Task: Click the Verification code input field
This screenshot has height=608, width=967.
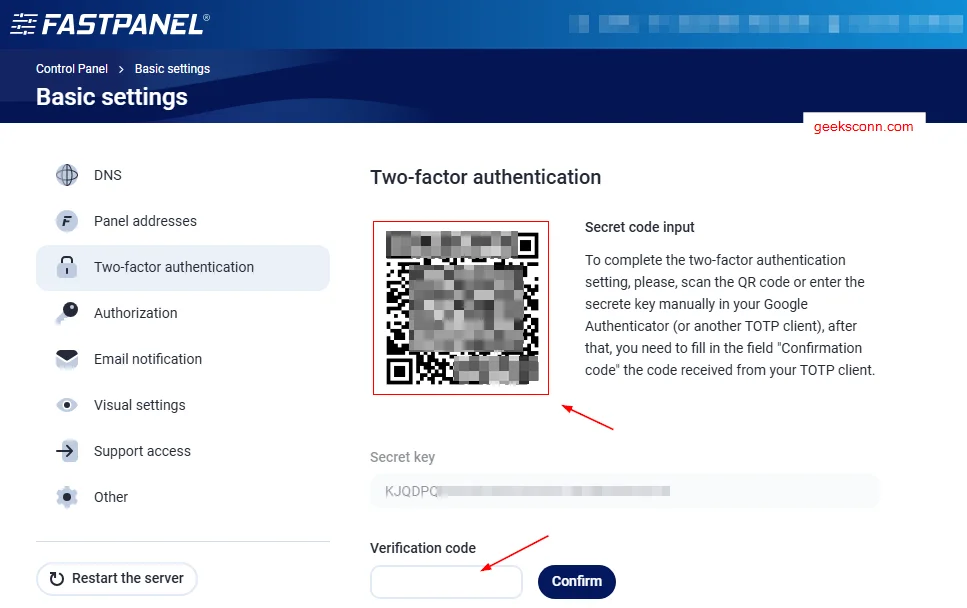Action: (x=446, y=581)
